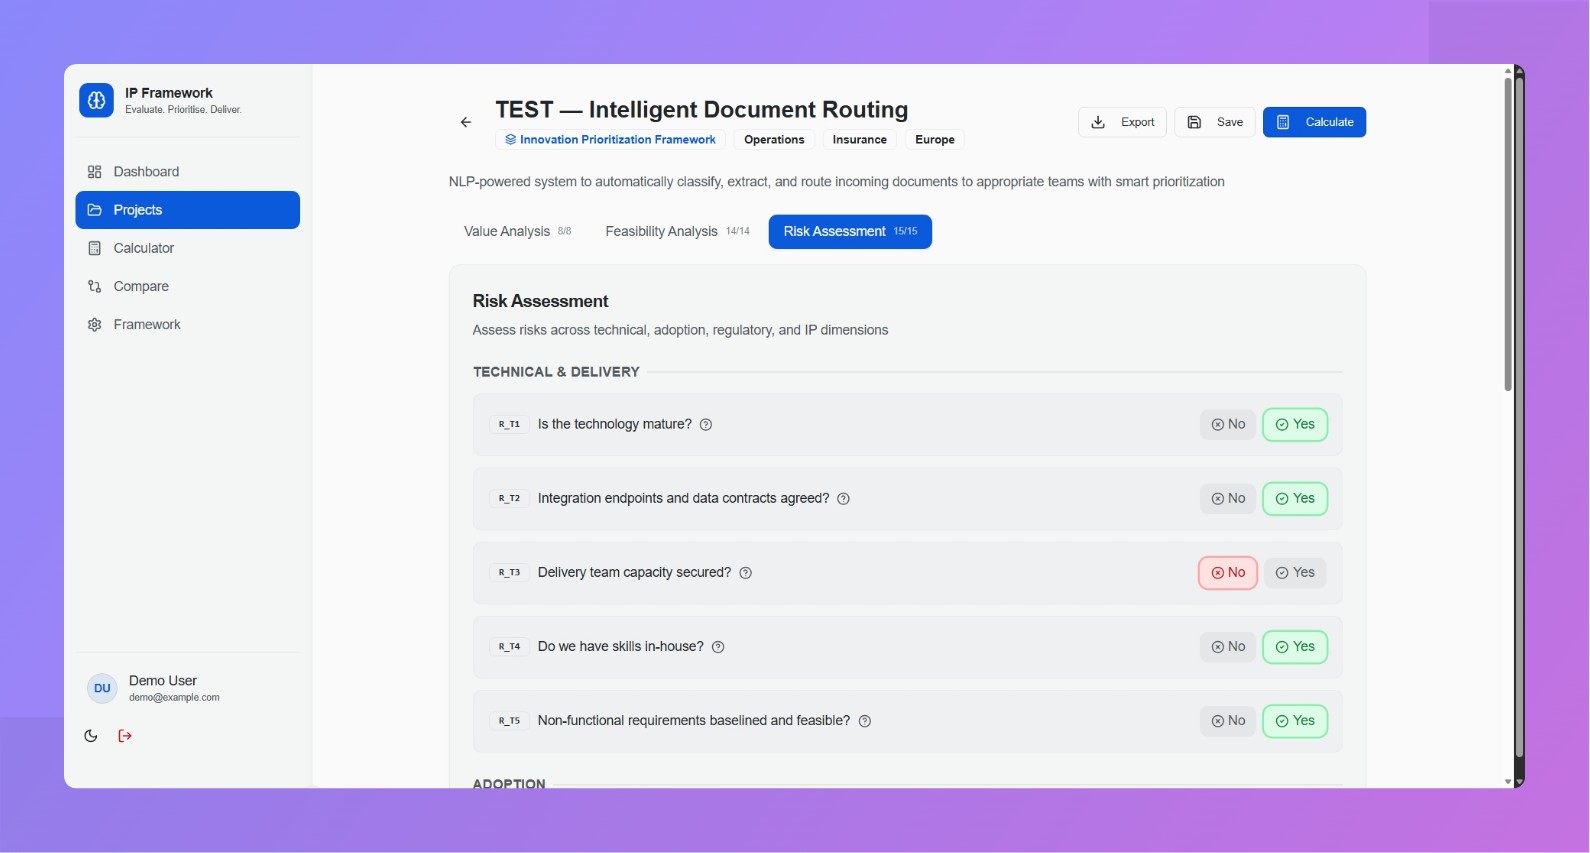Click the IP Framework brain logo
Screen dimensions: 1590x853
(97, 100)
